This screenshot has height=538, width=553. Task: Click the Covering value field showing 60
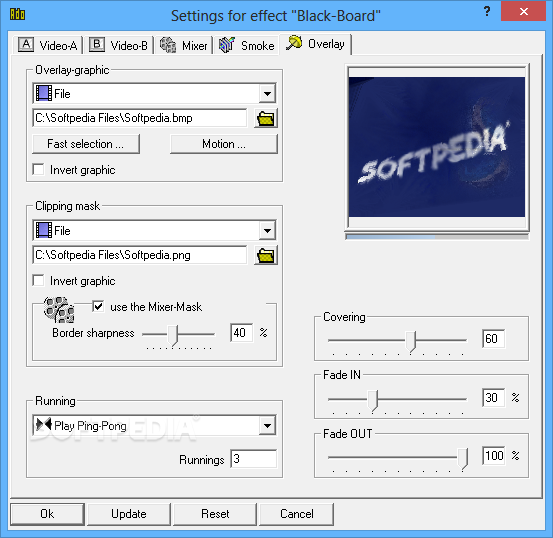pyautogui.click(x=493, y=339)
